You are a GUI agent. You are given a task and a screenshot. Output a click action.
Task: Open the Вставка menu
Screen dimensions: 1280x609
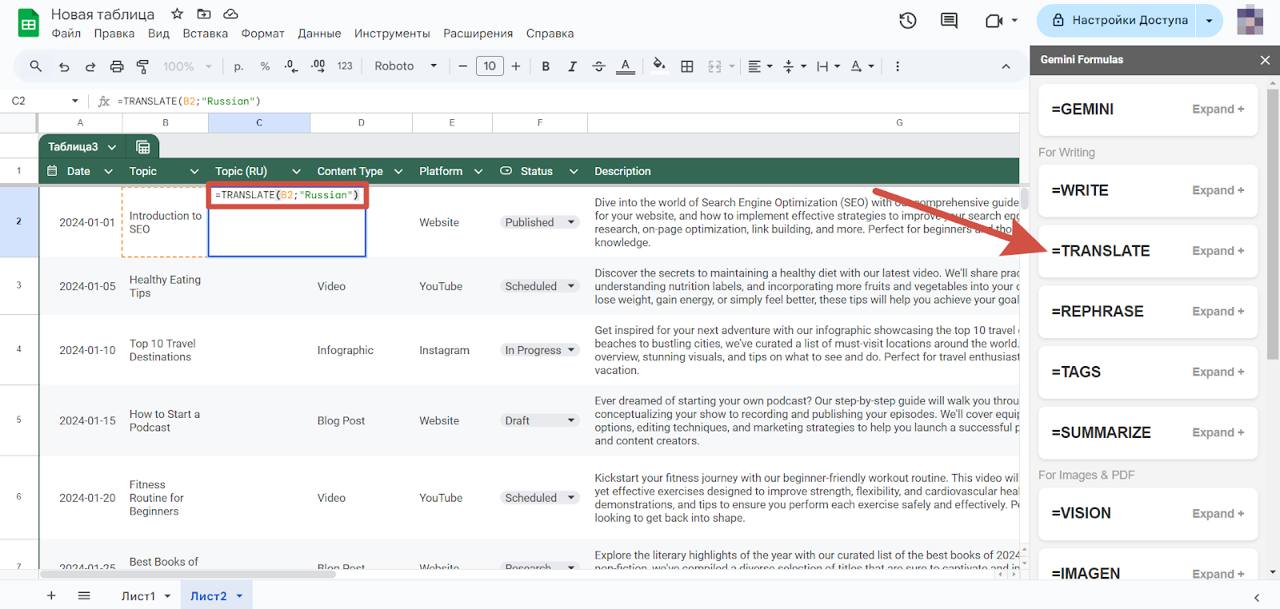coord(205,33)
